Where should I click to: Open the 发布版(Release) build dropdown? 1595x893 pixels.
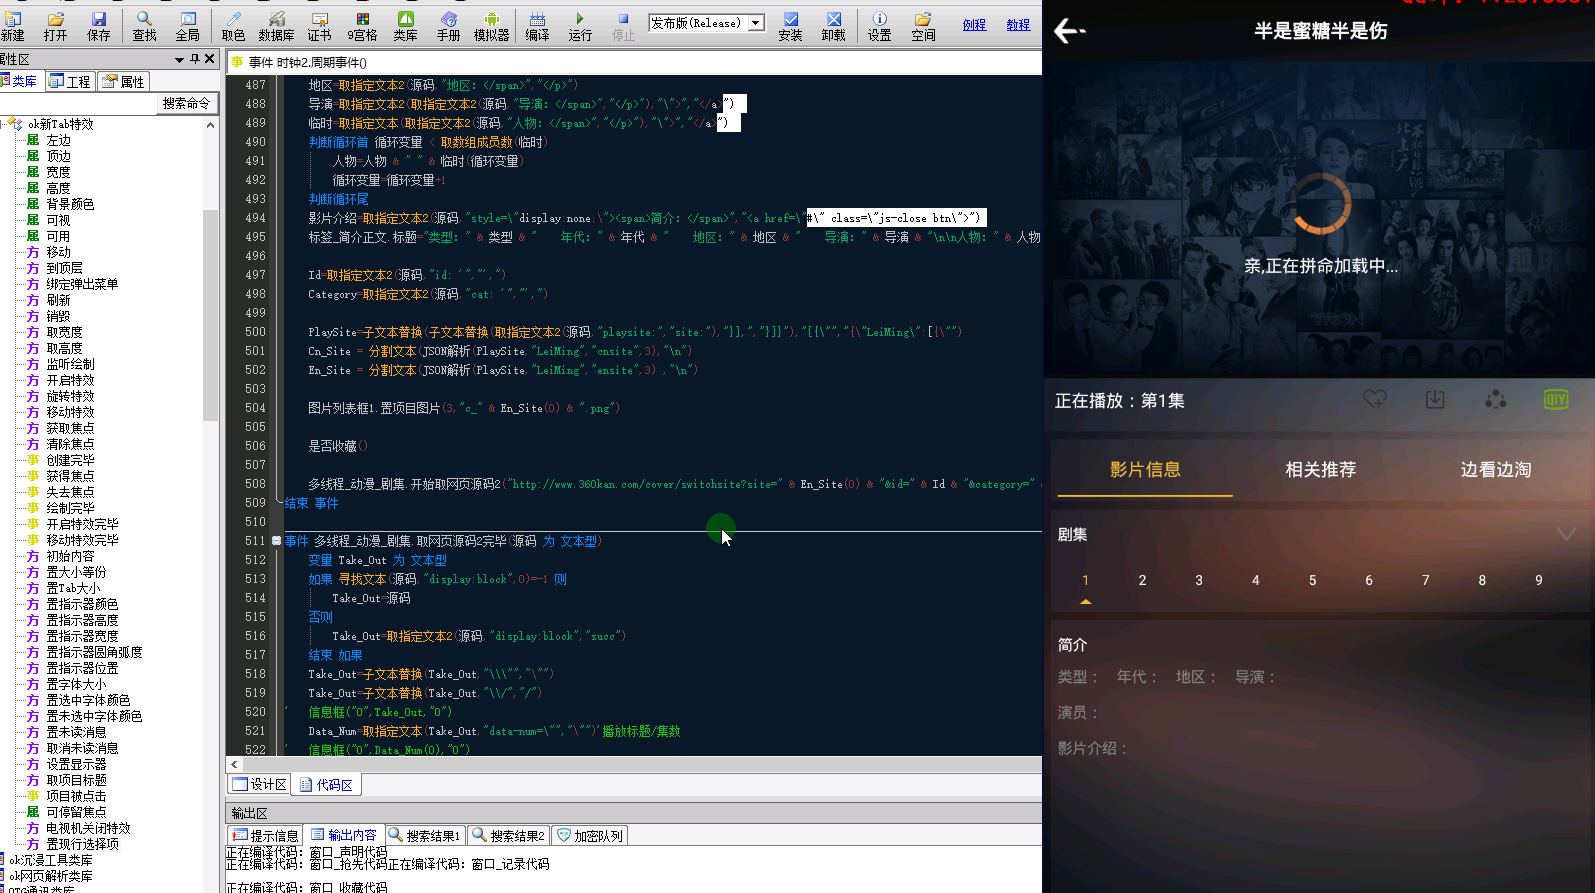coord(757,23)
